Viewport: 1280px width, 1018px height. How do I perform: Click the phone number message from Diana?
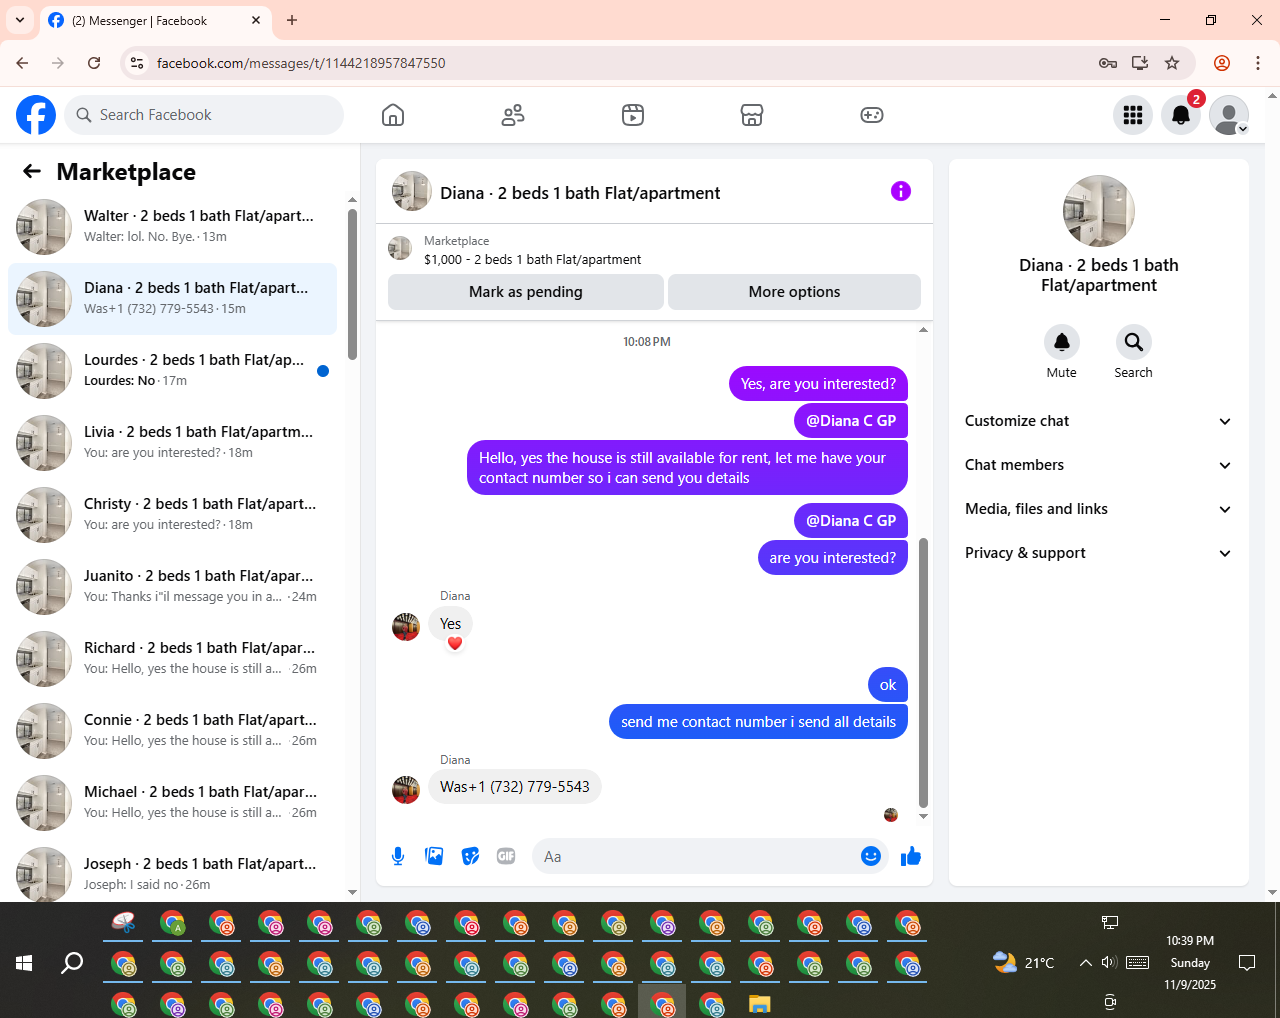coord(515,787)
